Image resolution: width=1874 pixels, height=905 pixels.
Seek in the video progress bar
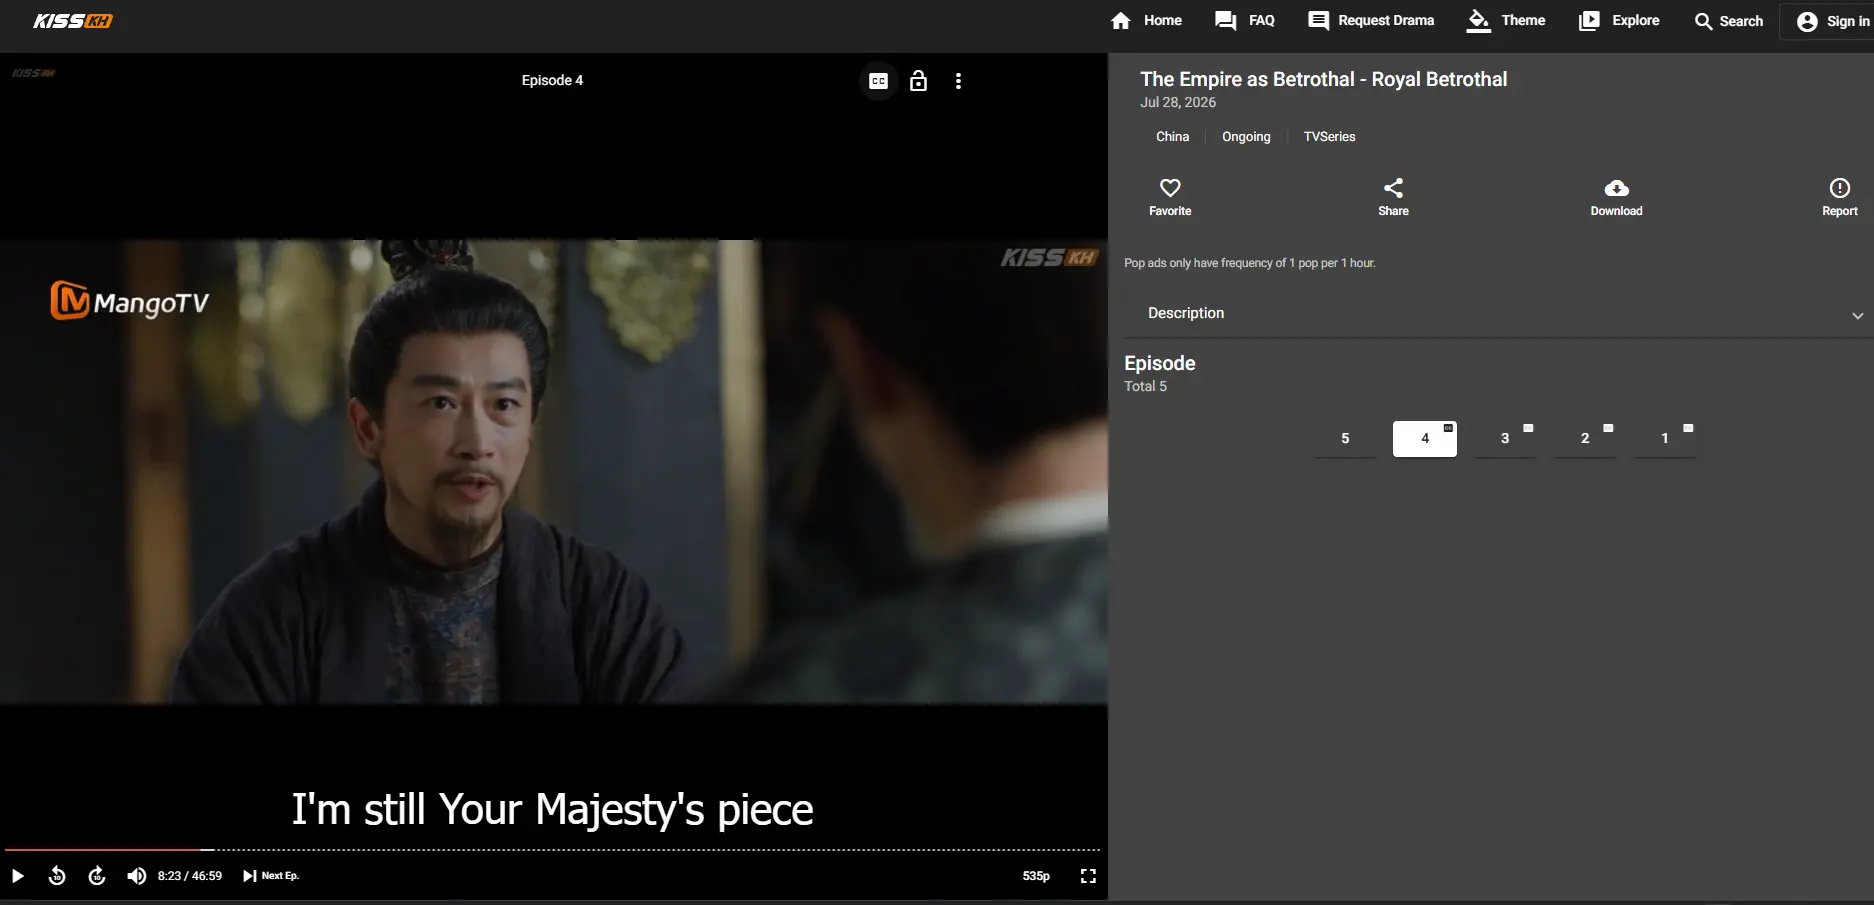point(552,850)
